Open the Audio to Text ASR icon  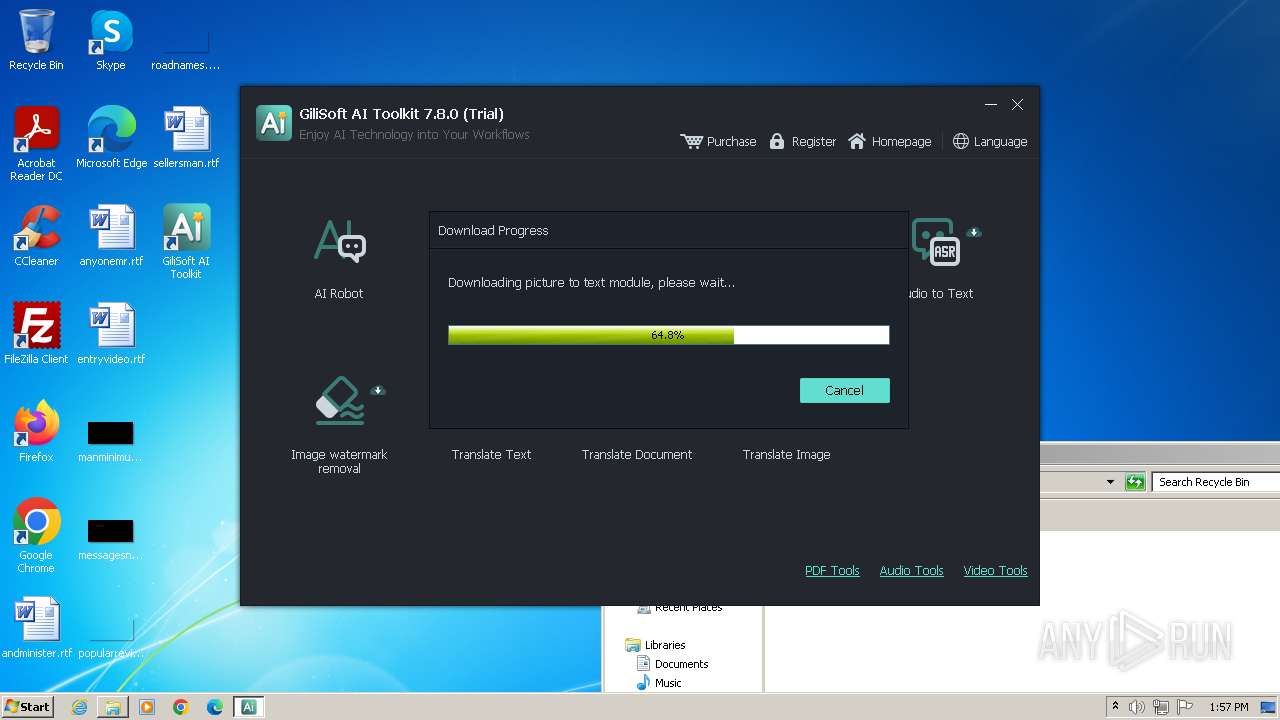tap(937, 242)
